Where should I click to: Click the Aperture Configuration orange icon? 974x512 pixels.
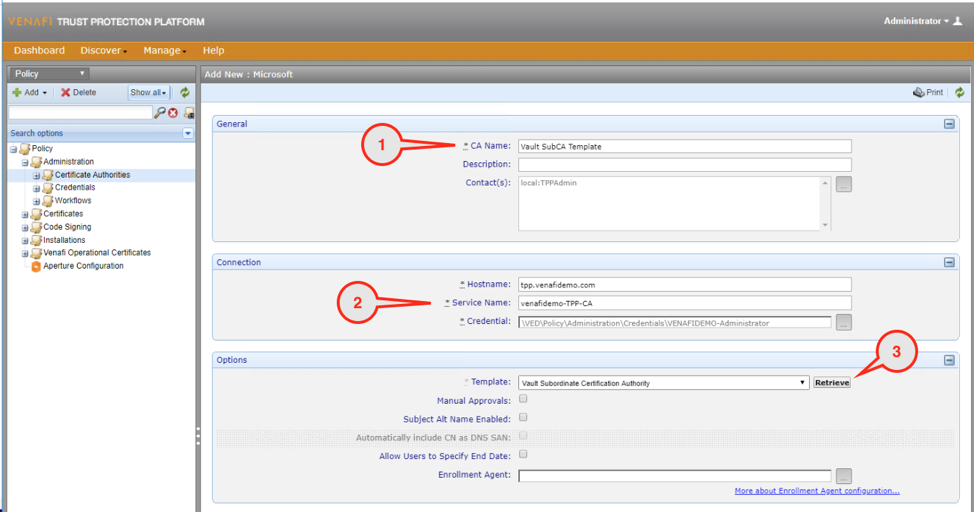coord(36,266)
